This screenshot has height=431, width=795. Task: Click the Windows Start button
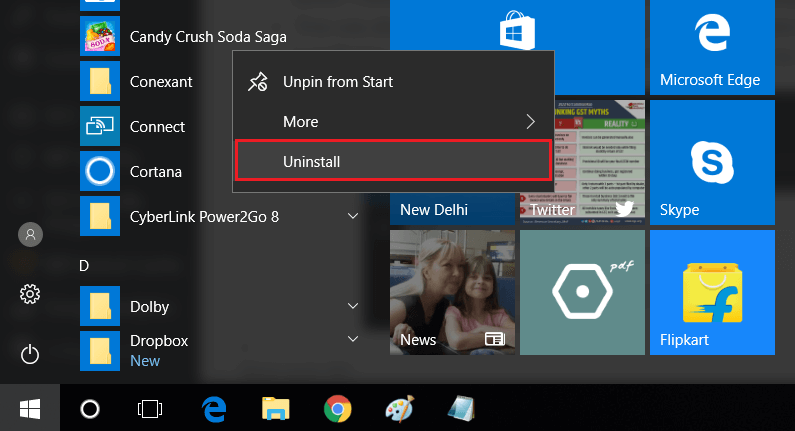[30, 409]
